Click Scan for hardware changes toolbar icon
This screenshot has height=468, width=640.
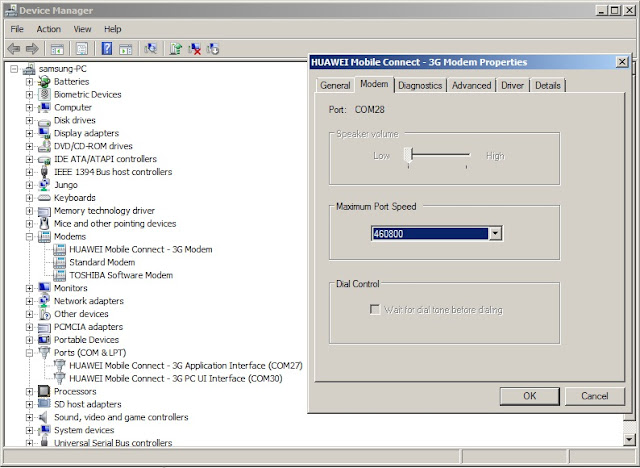tap(150, 49)
